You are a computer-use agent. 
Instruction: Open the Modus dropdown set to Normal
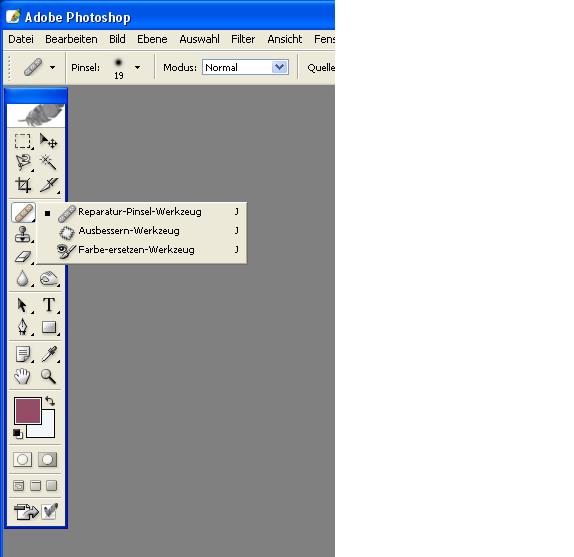tap(245, 67)
